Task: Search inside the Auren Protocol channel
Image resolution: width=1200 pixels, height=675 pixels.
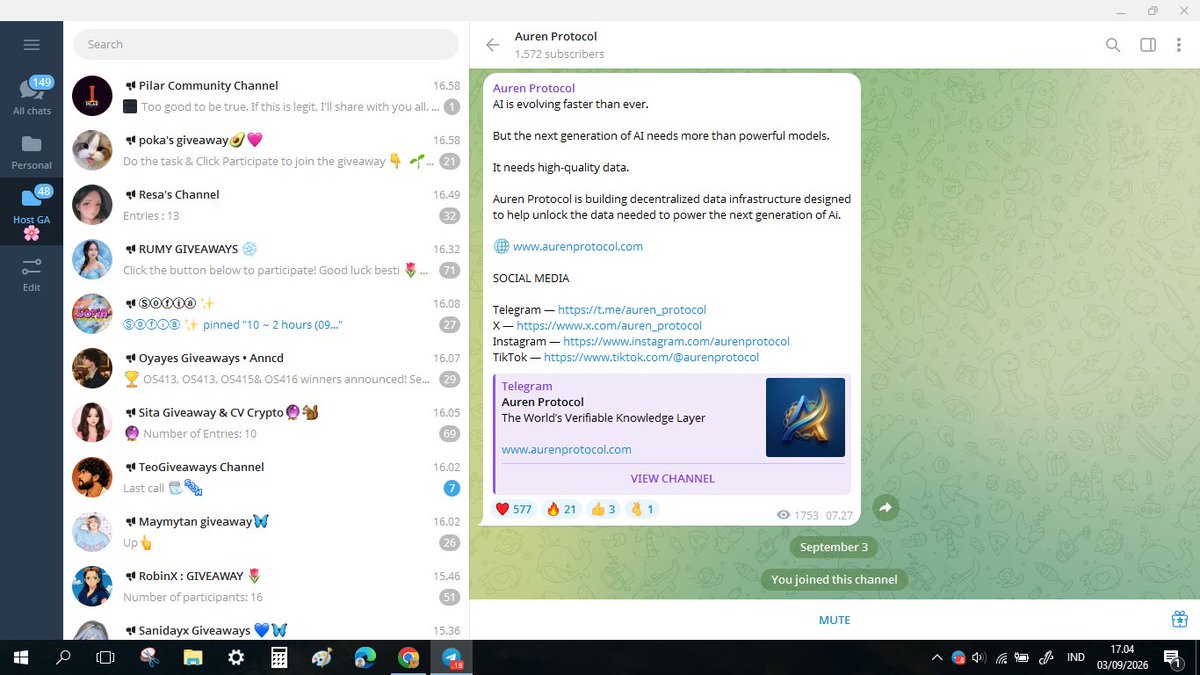Action: 1113,45
